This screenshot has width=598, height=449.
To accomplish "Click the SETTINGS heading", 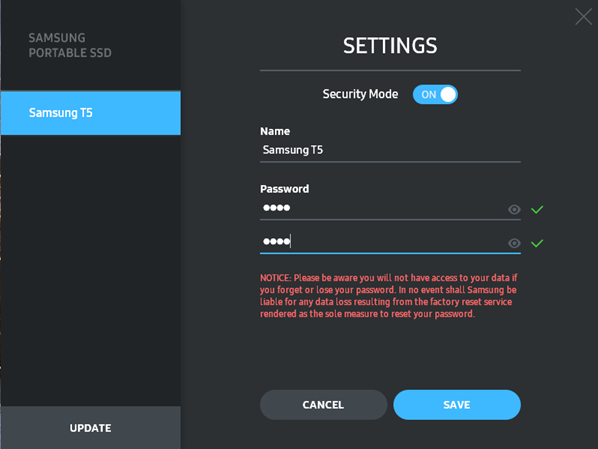I will 390,45.
